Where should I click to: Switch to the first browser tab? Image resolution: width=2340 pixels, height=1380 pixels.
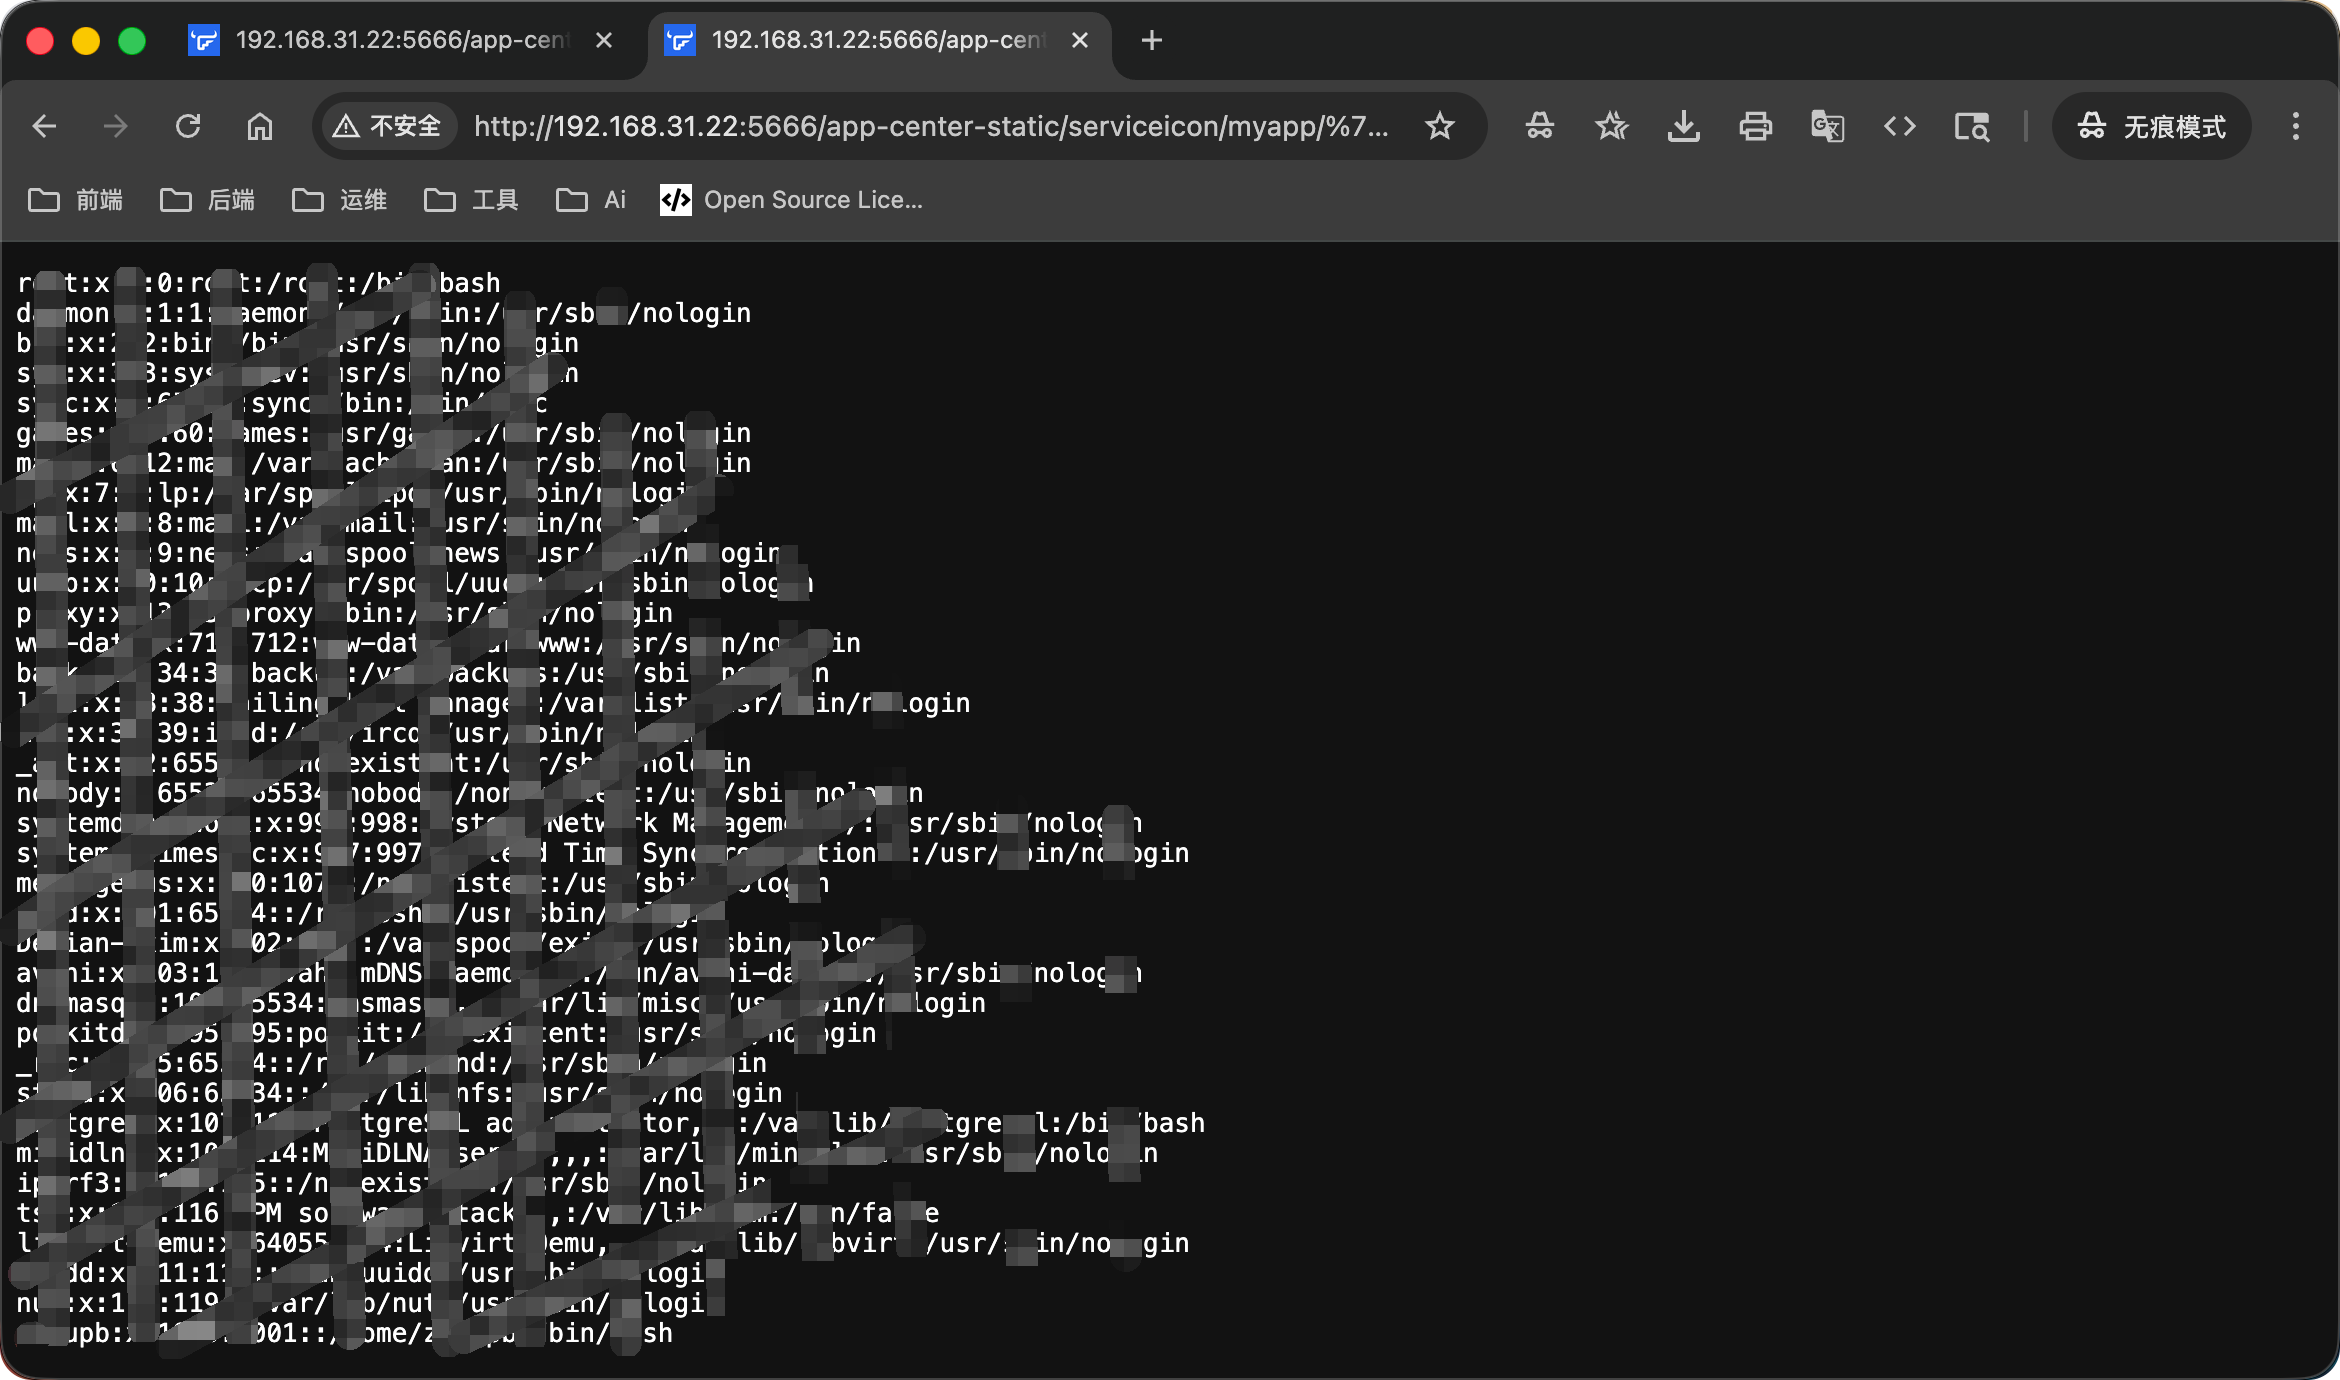pos(400,40)
